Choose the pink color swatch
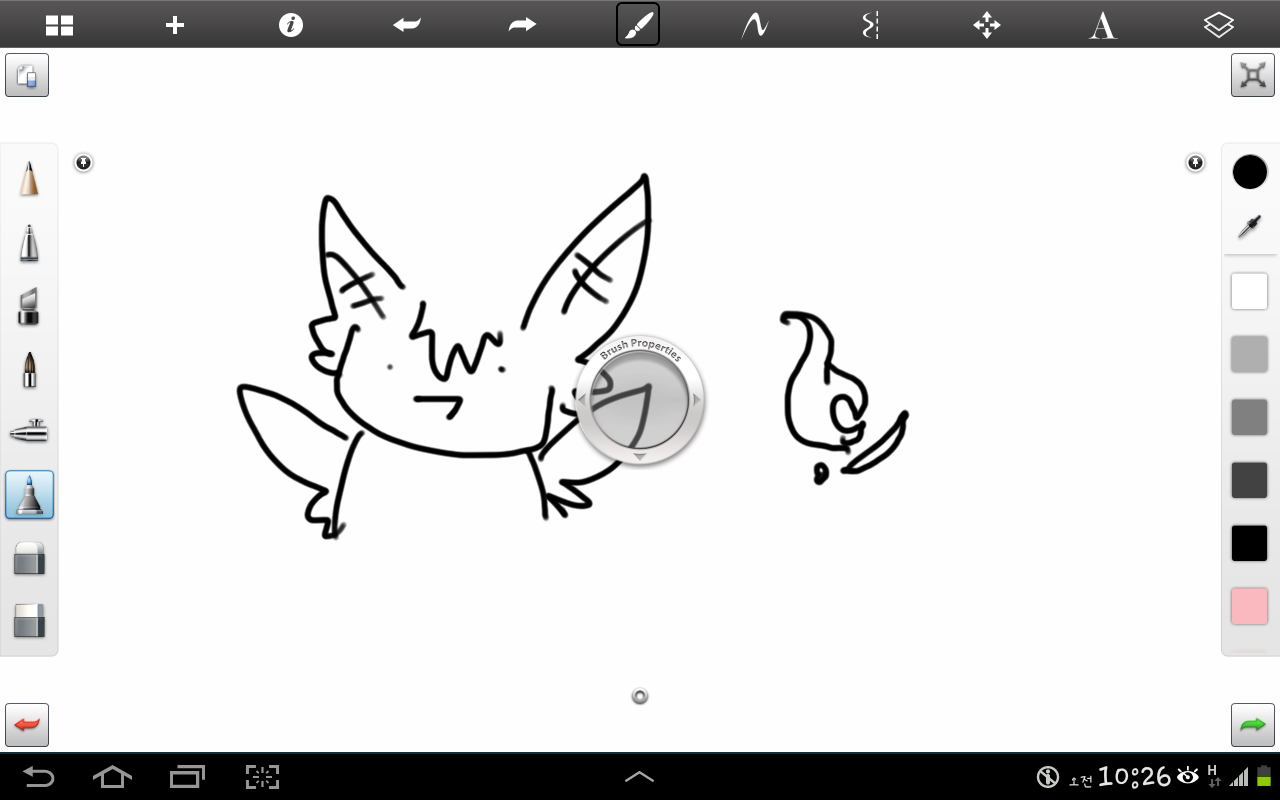The image size is (1280, 800). [x=1249, y=606]
